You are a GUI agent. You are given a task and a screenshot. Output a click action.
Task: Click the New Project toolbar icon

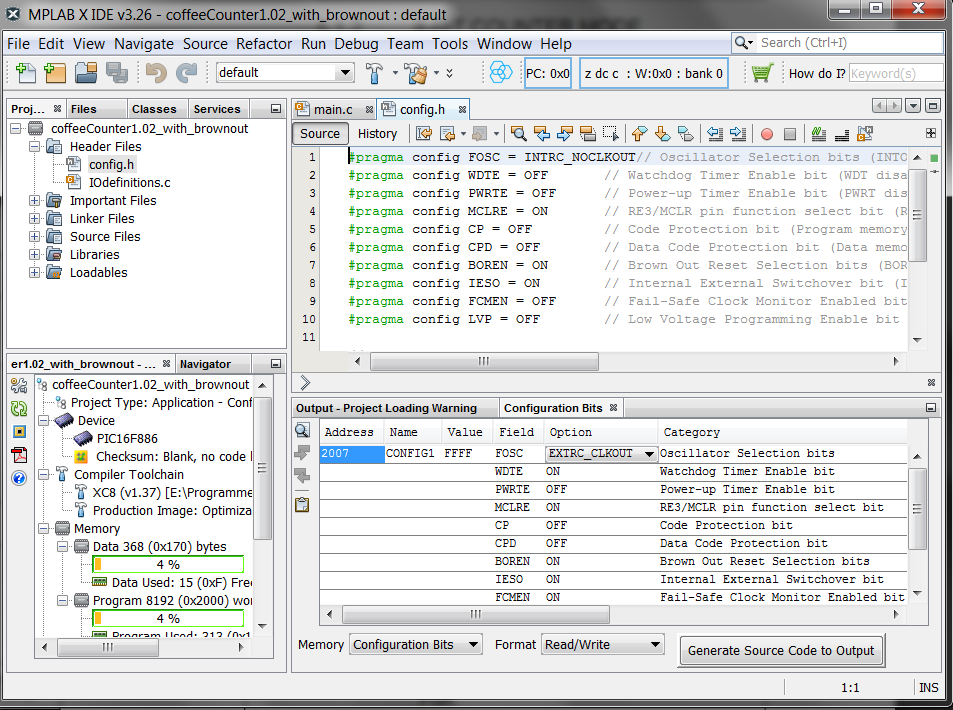(x=55, y=73)
